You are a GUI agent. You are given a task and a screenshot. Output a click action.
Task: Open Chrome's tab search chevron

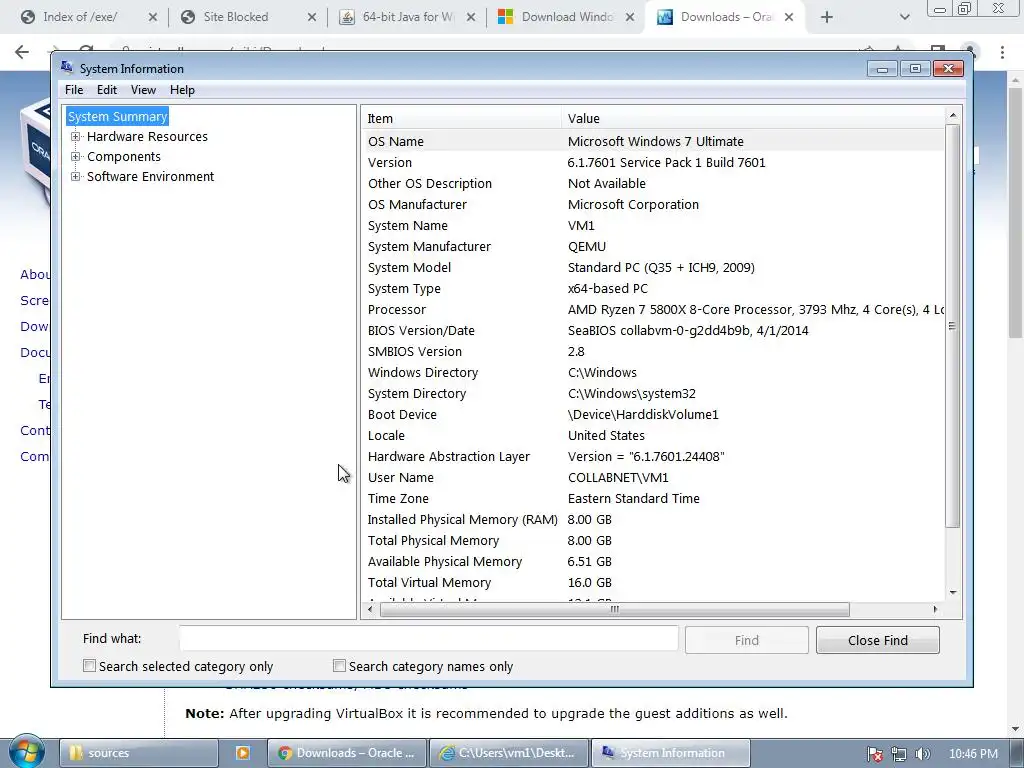(x=904, y=17)
